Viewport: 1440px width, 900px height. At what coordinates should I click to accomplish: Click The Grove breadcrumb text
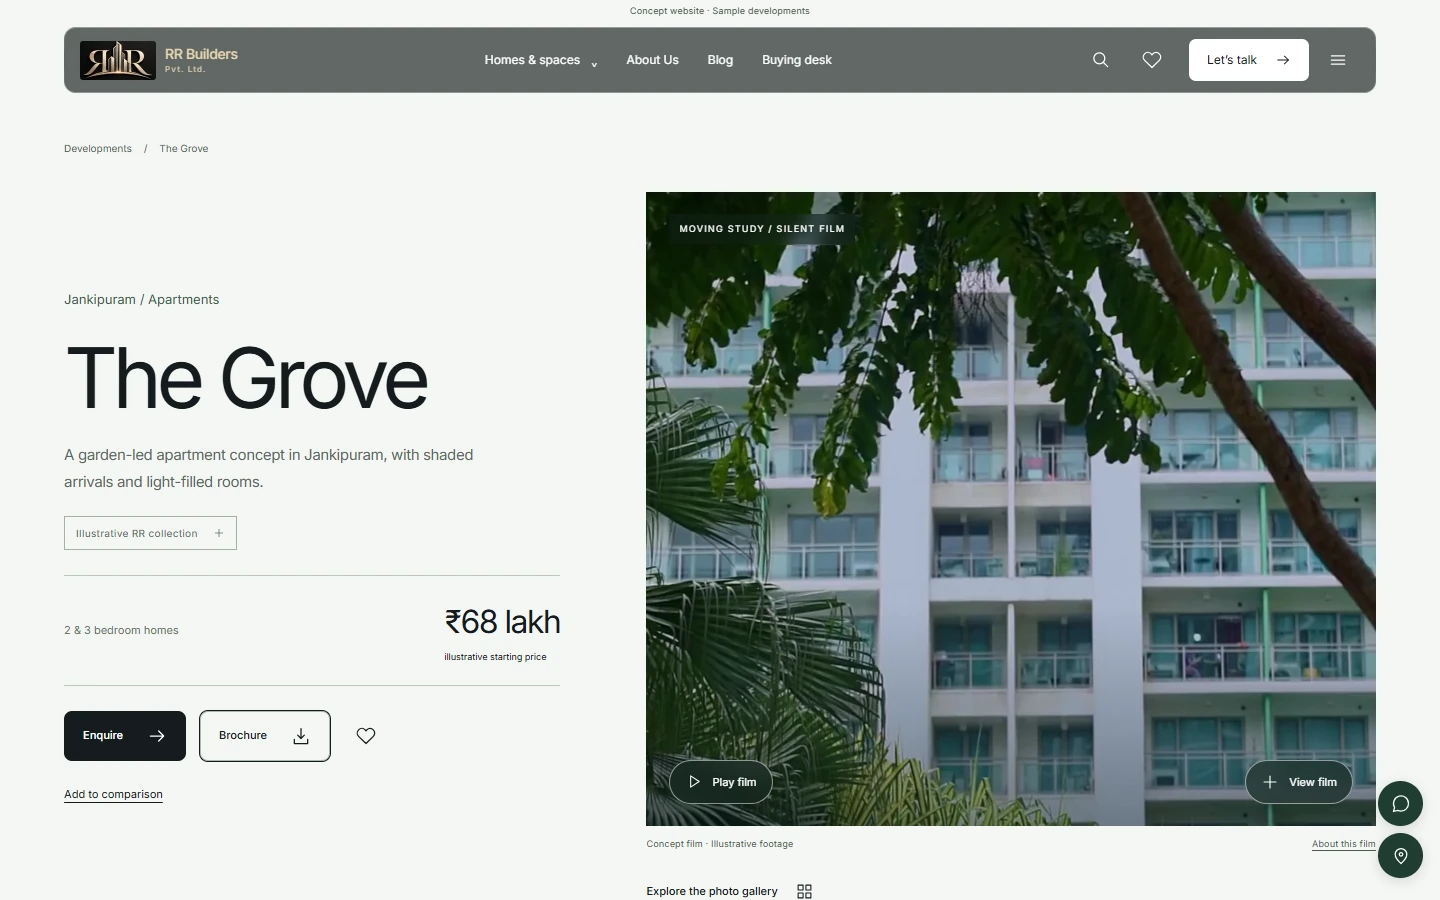click(184, 149)
